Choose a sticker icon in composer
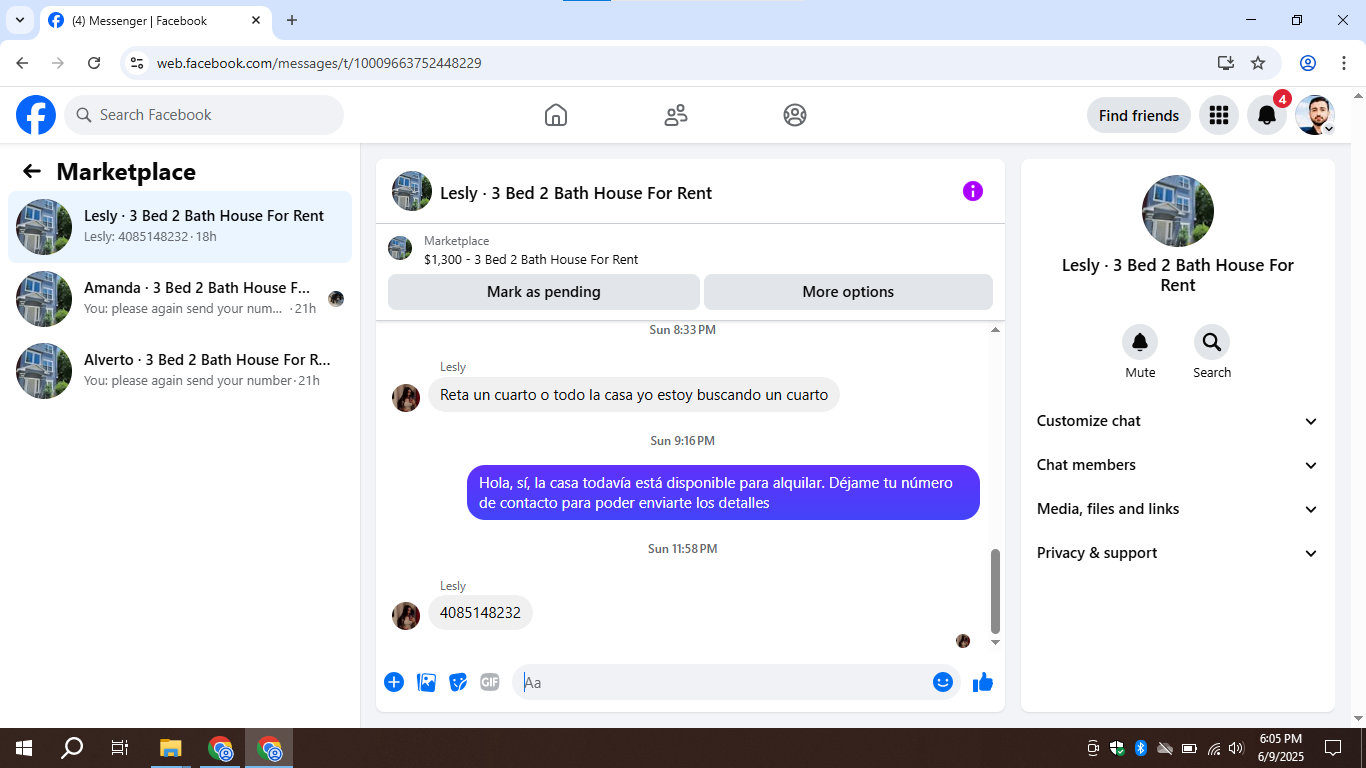 pyautogui.click(x=458, y=682)
